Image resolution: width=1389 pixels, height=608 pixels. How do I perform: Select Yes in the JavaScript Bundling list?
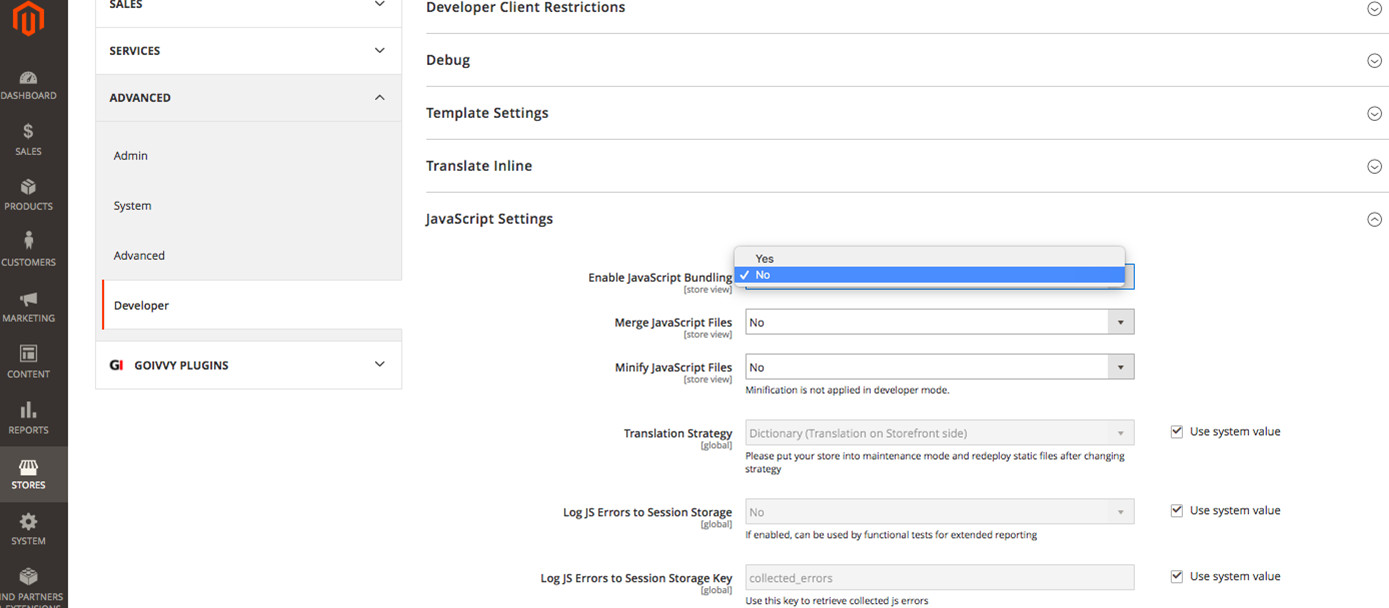(x=765, y=259)
